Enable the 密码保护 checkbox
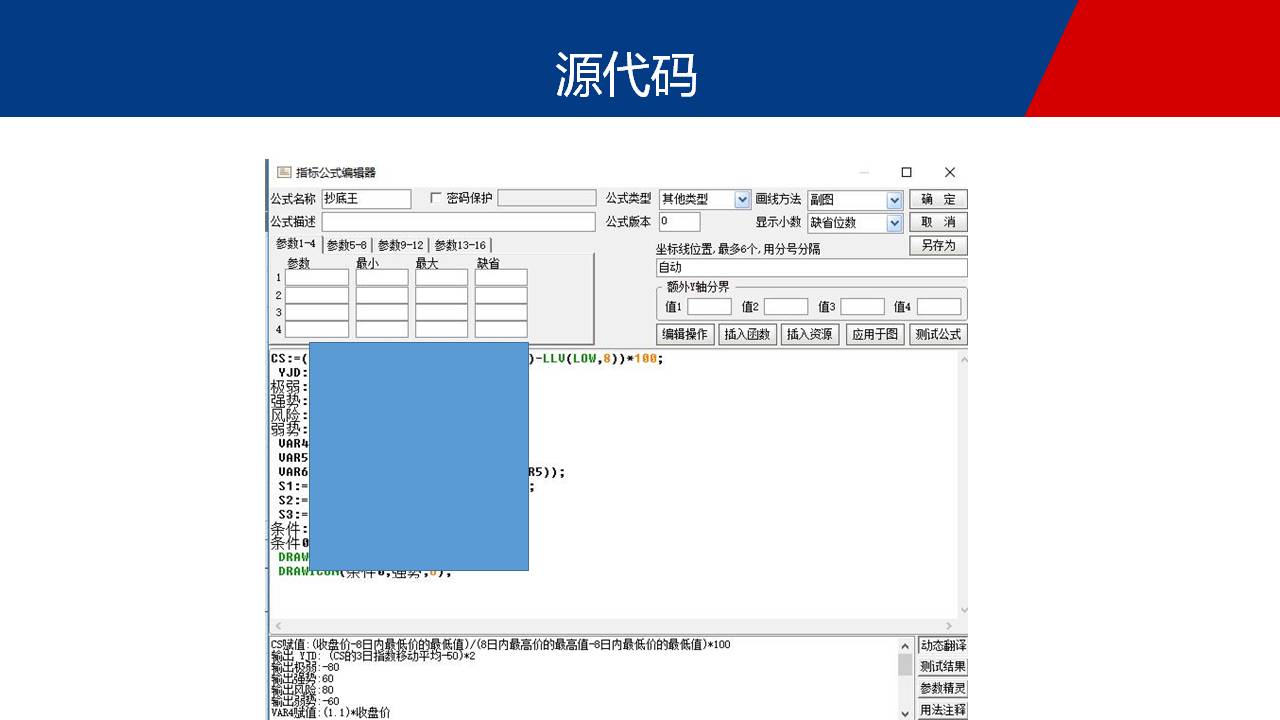The height and width of the screenshot is (720, 1280). tap(435, 198)
